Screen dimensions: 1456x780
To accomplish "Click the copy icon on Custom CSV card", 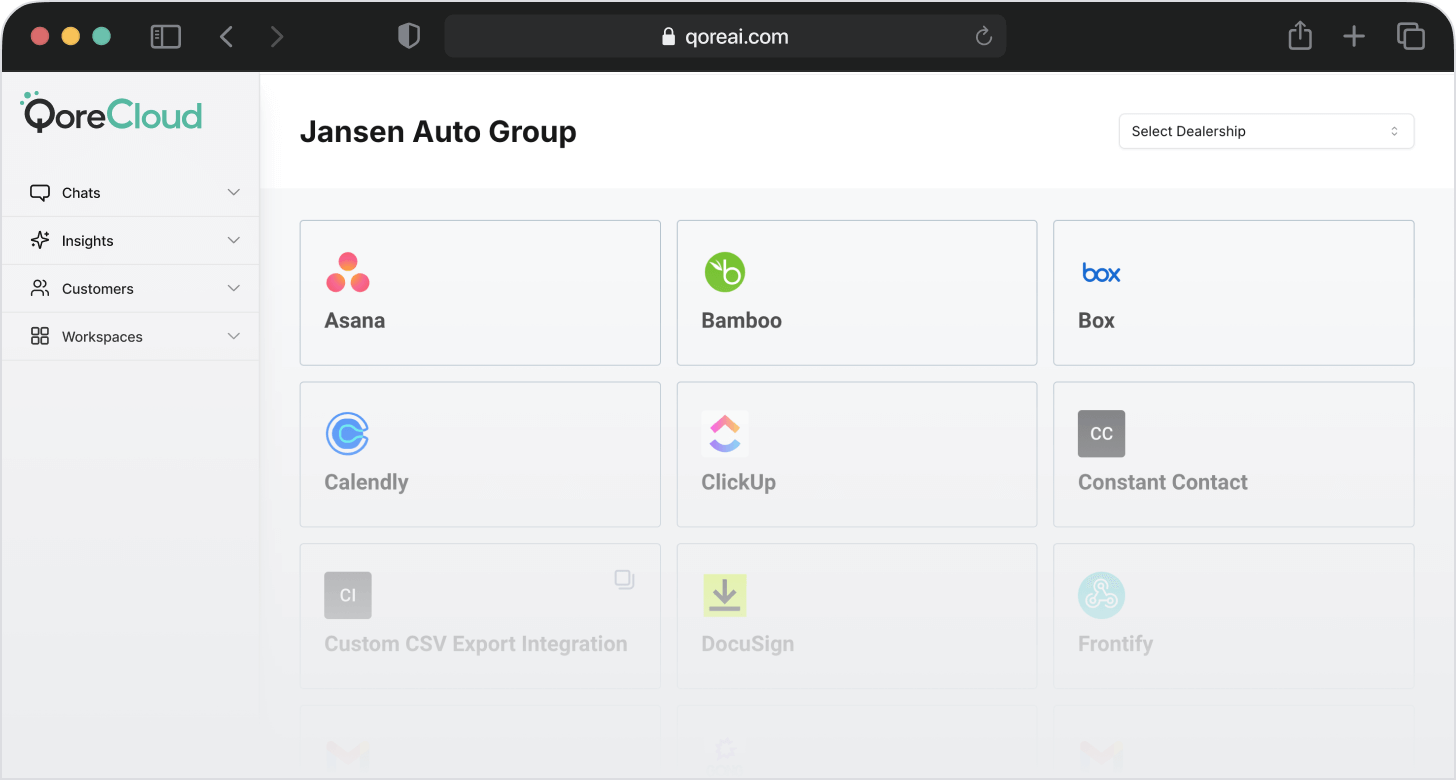I will (624, 579).
